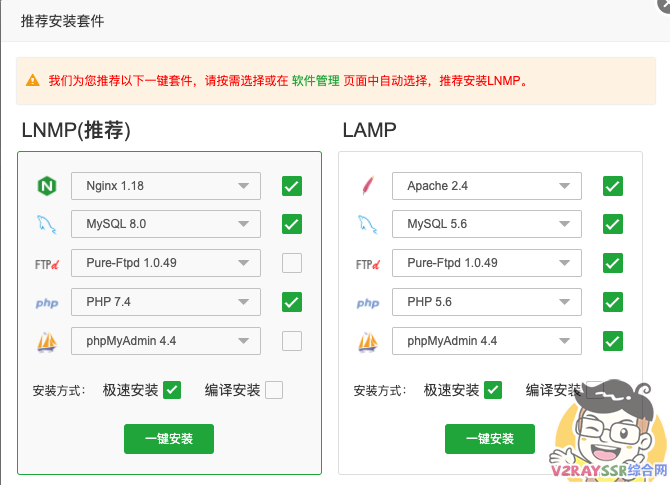Click the MySQL dolphin icon in LAMP
The image size is (670, 485).
coord(367,224)
